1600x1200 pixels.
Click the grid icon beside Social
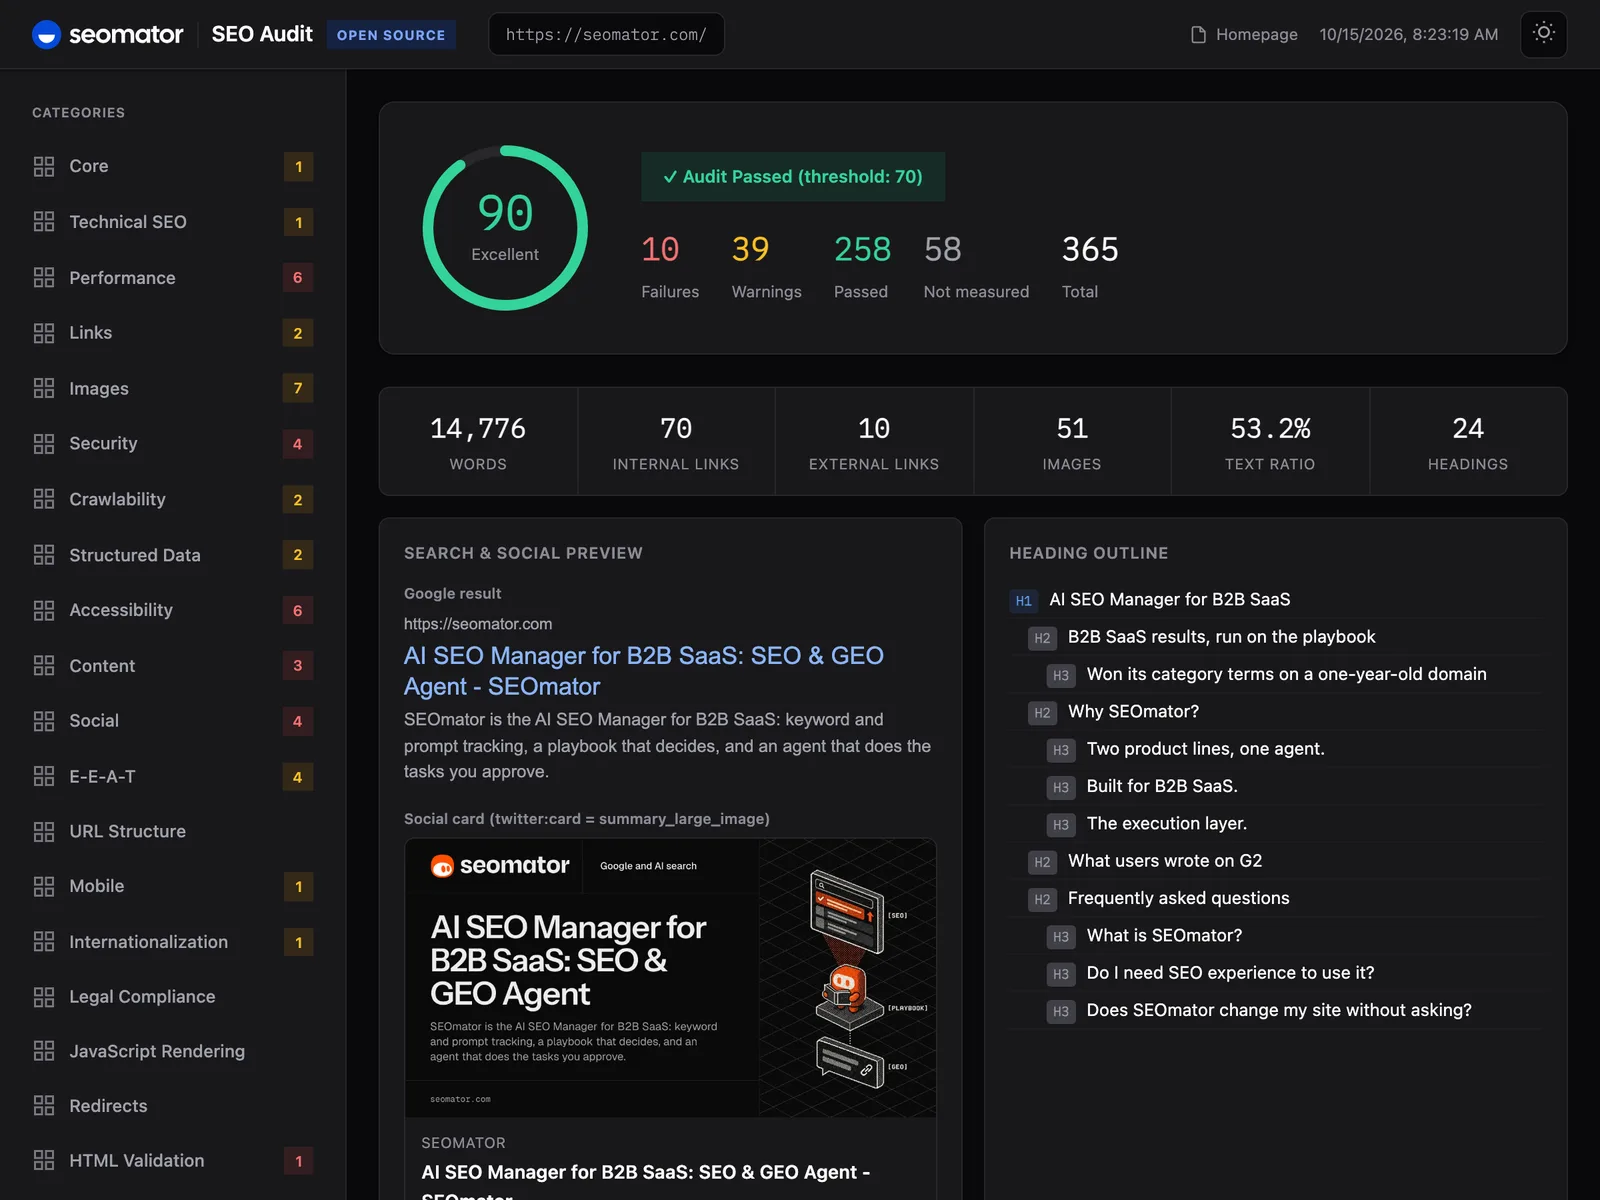click(x=44, y=721)
